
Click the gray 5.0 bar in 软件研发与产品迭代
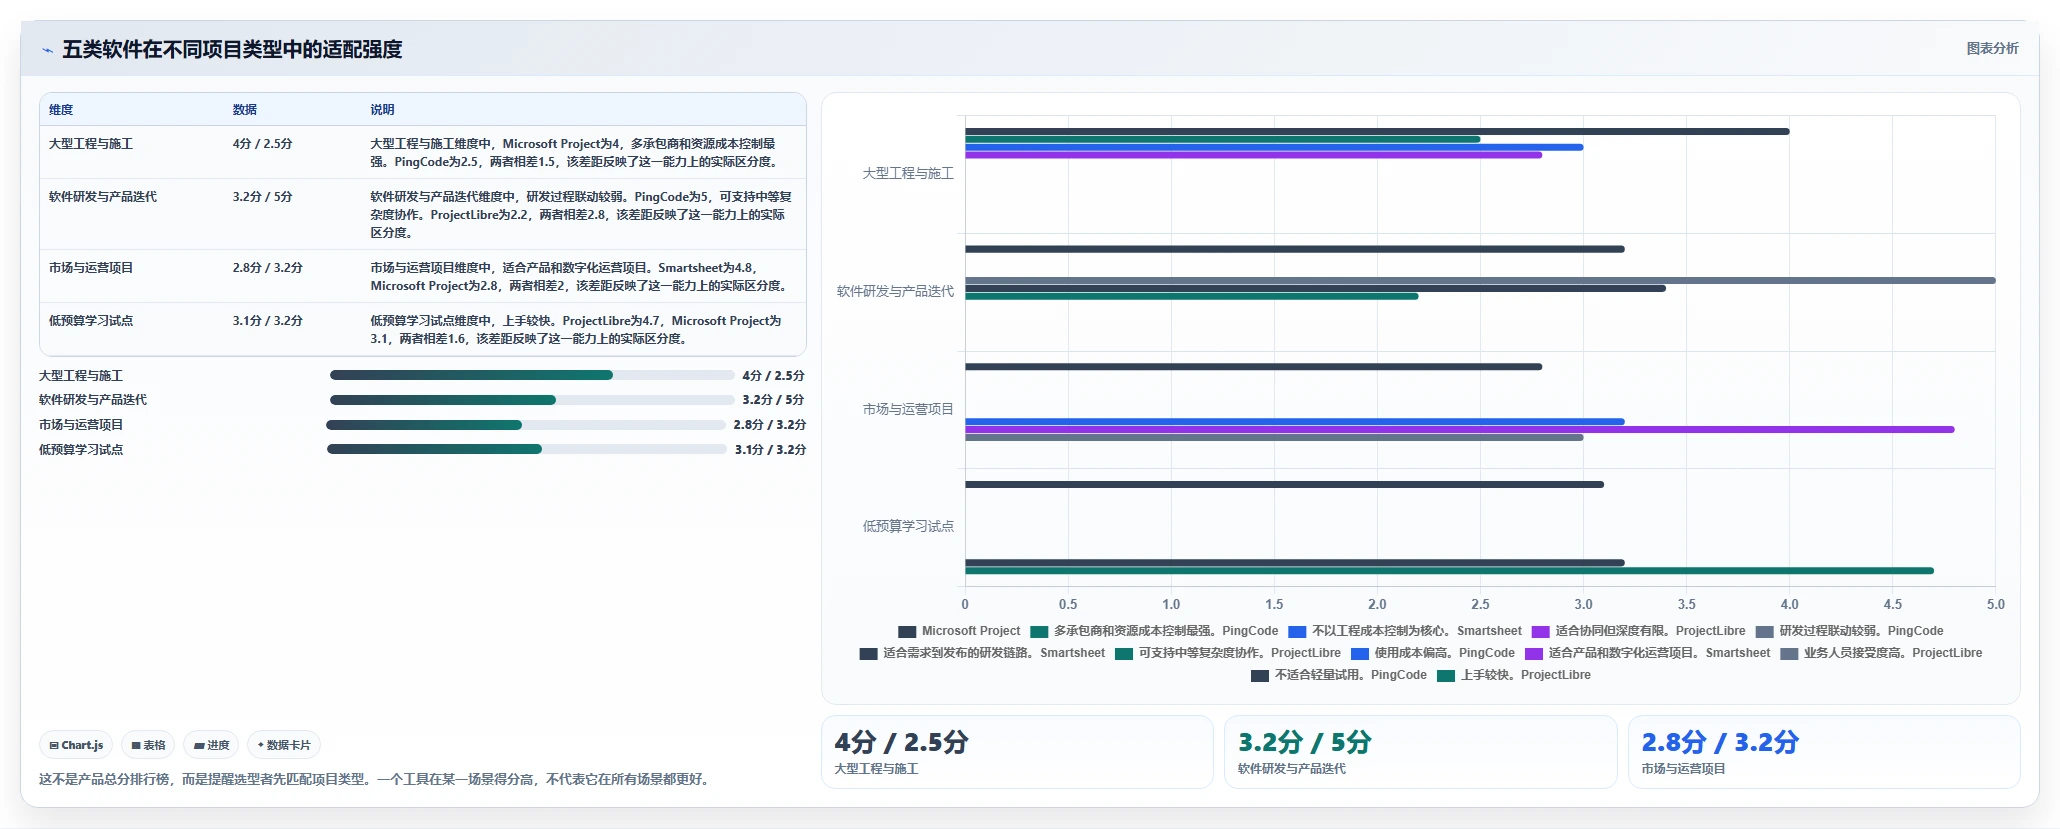(1480, 281)
